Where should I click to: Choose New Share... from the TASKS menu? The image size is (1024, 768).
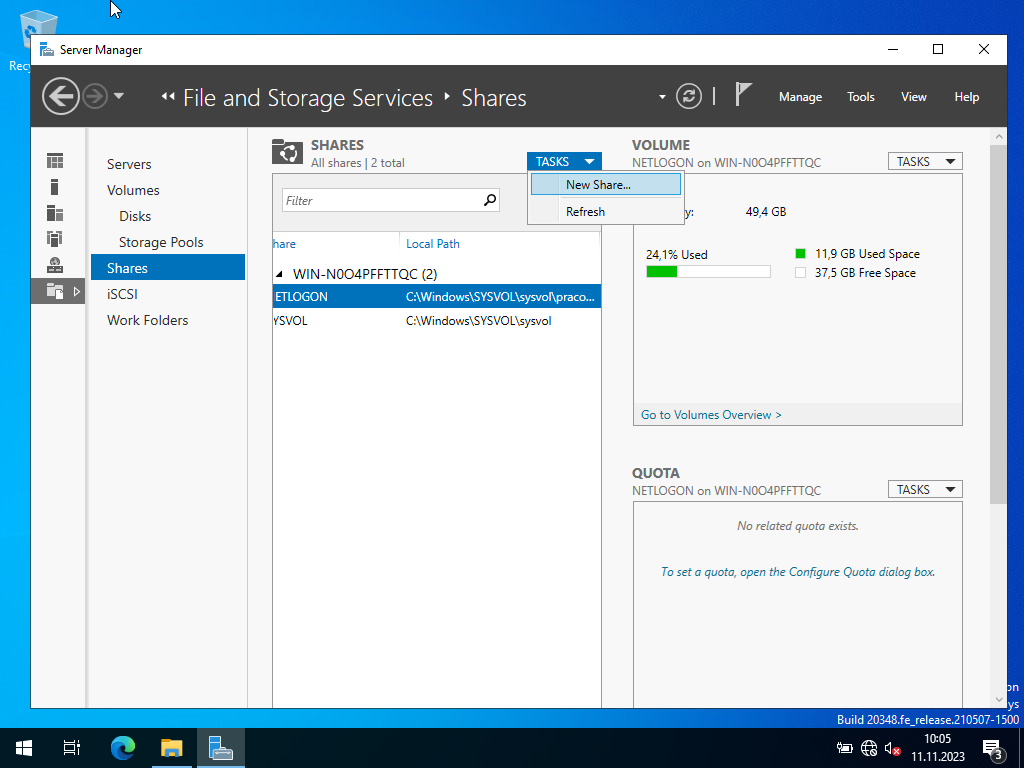[598, 184]
